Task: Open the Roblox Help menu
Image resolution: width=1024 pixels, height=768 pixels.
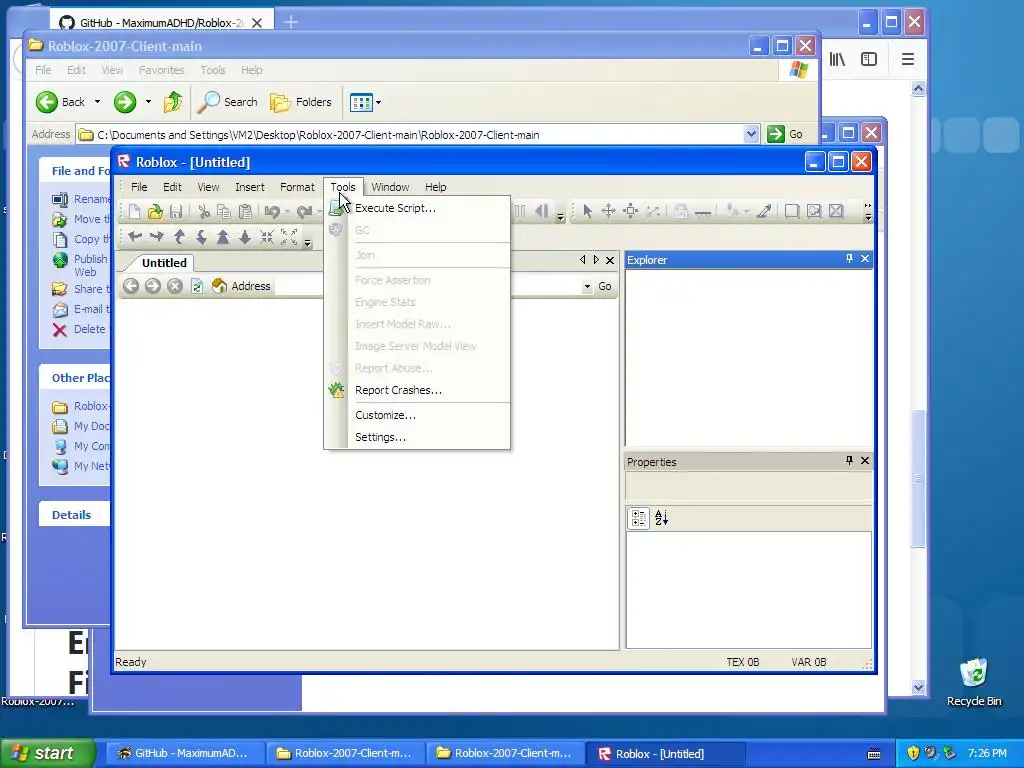Action: [436, 187]
